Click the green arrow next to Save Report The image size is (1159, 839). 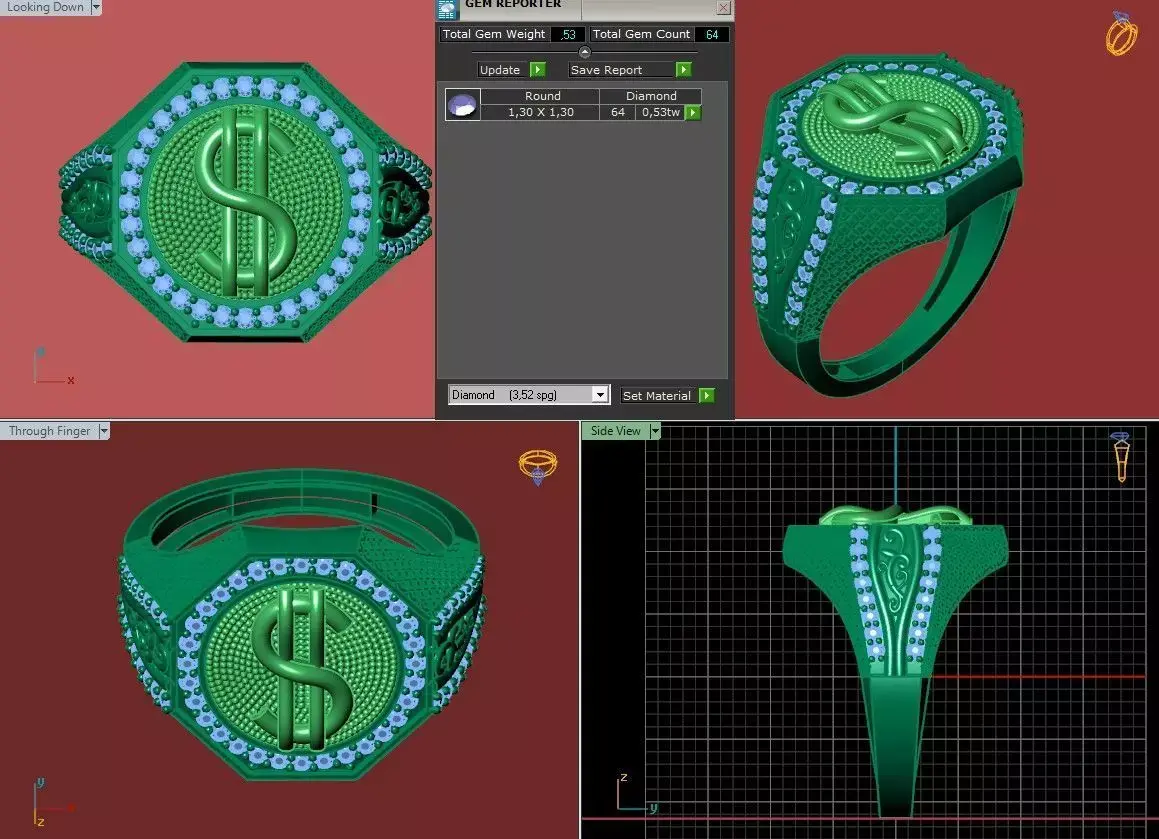click(x=684, y=69)
